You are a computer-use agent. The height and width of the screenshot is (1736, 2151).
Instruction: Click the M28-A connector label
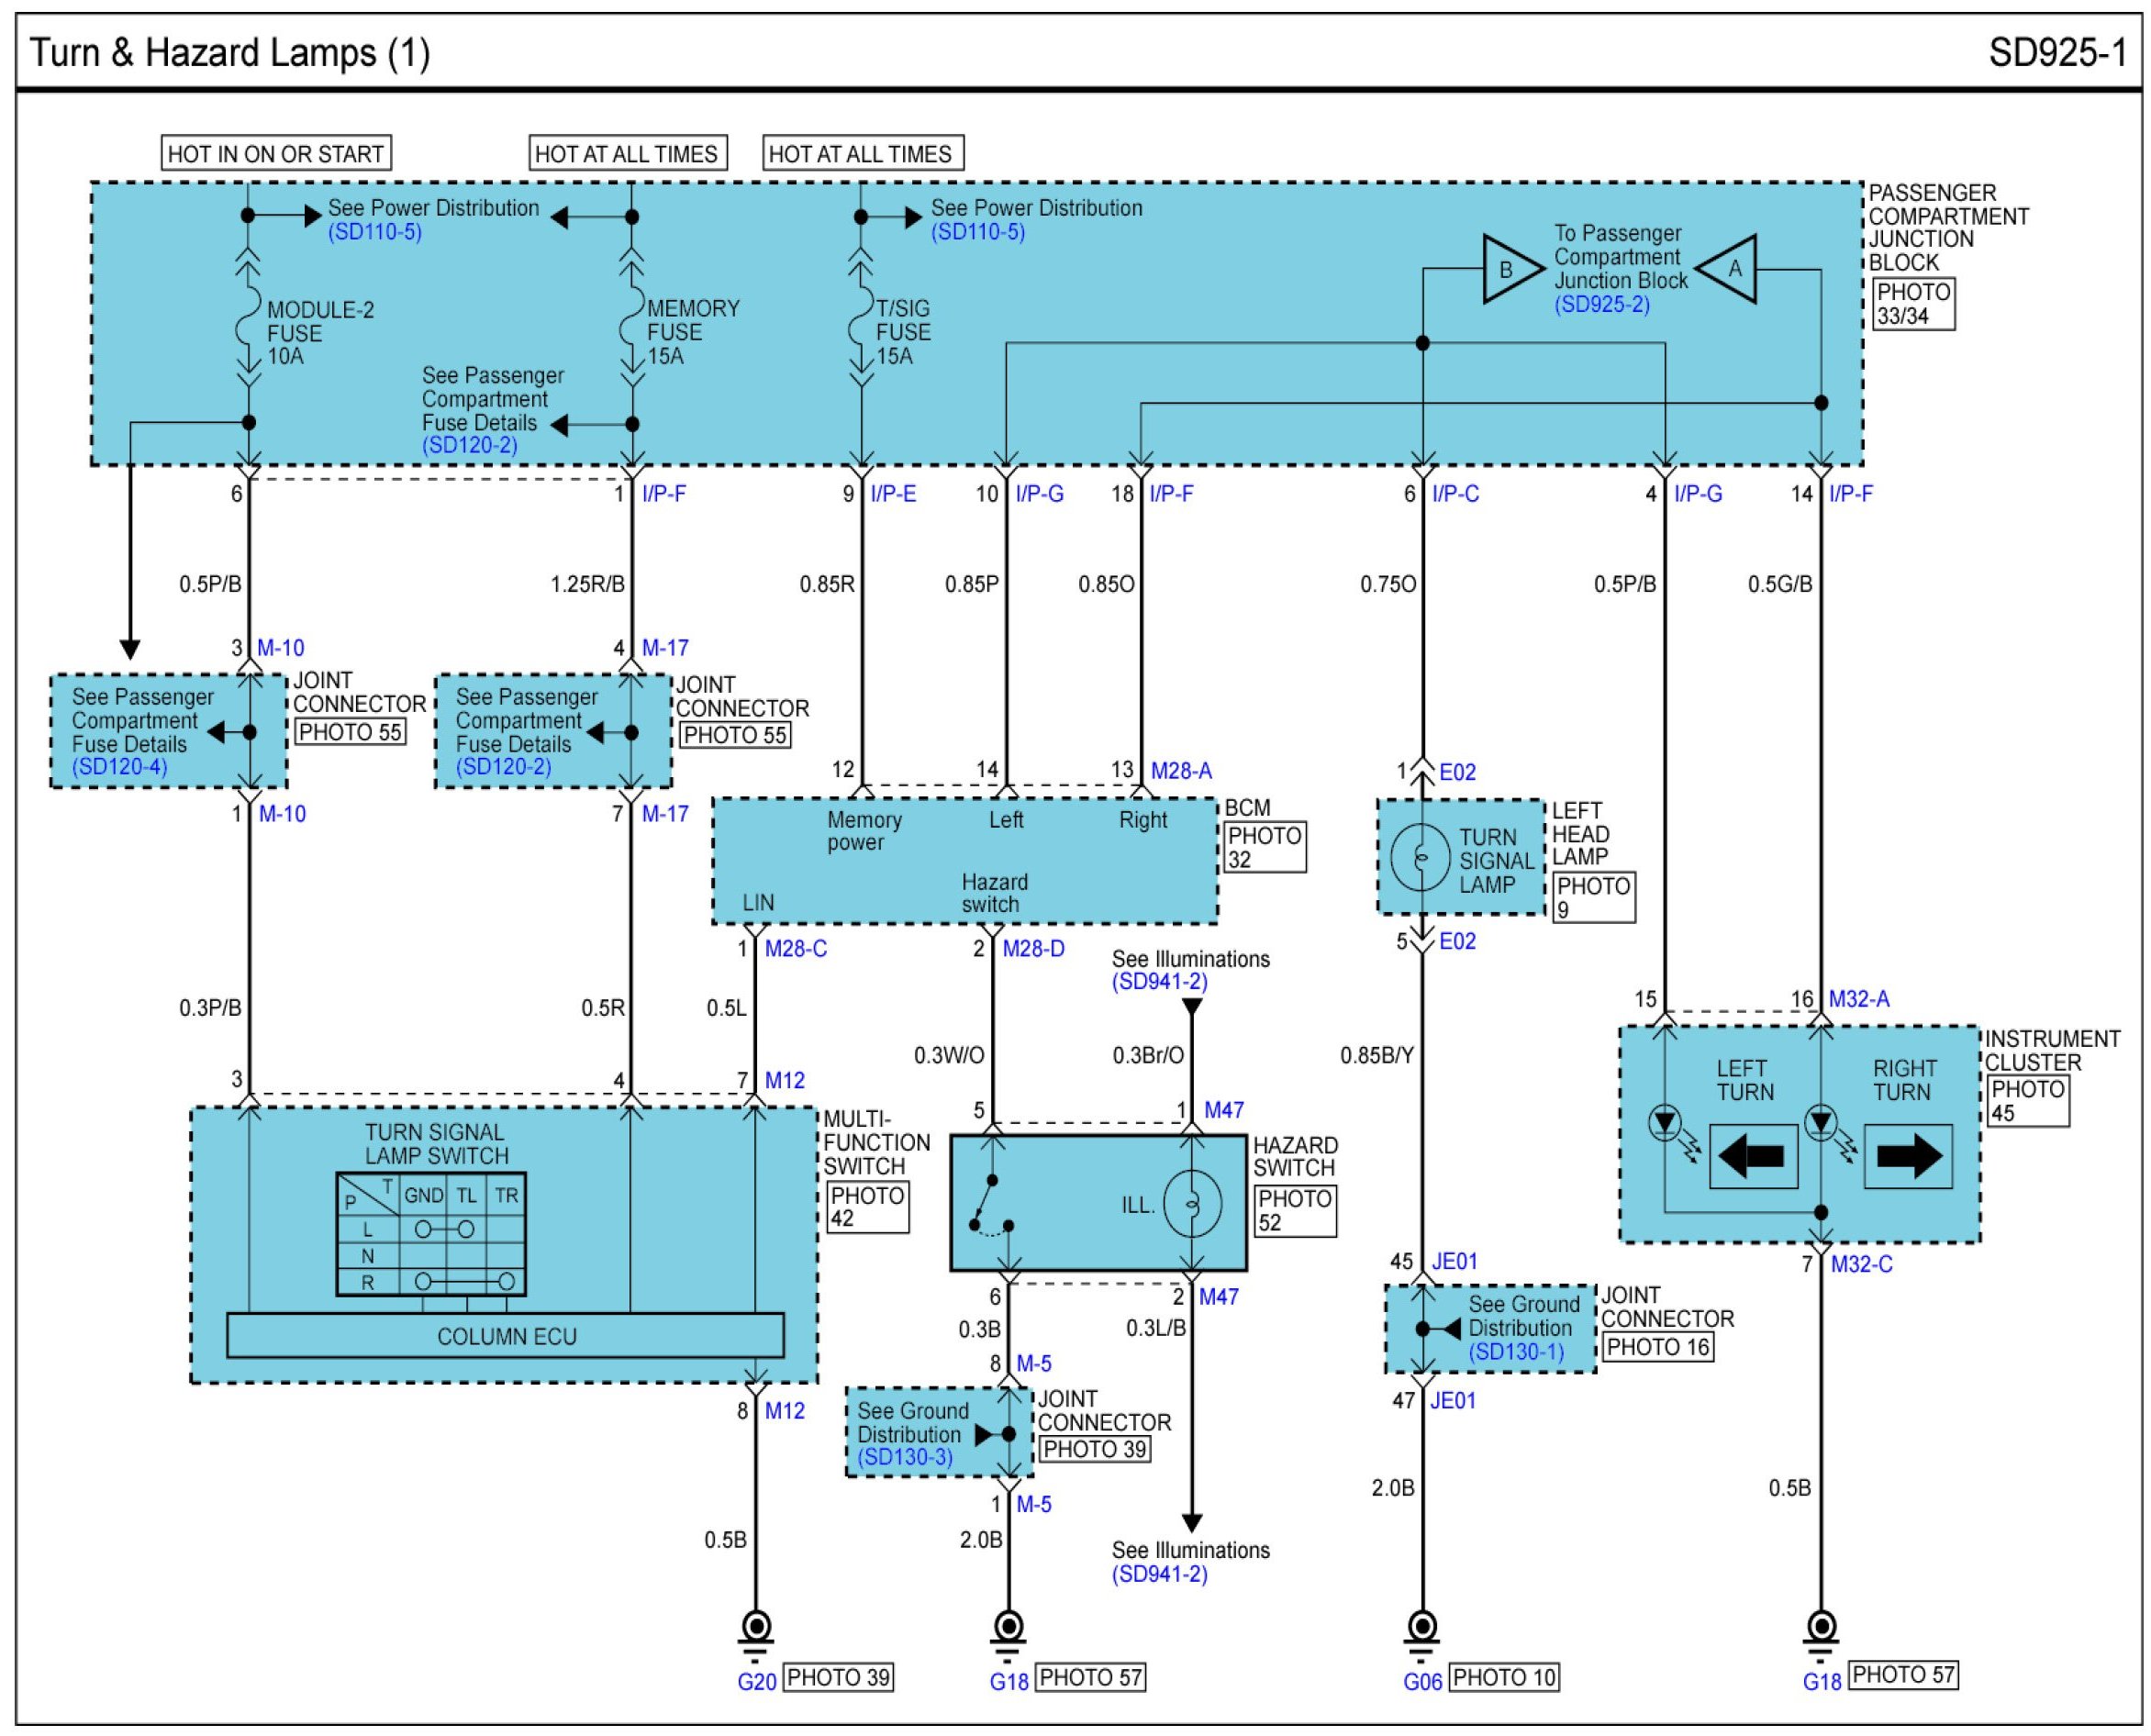(x=1180, y=771)
